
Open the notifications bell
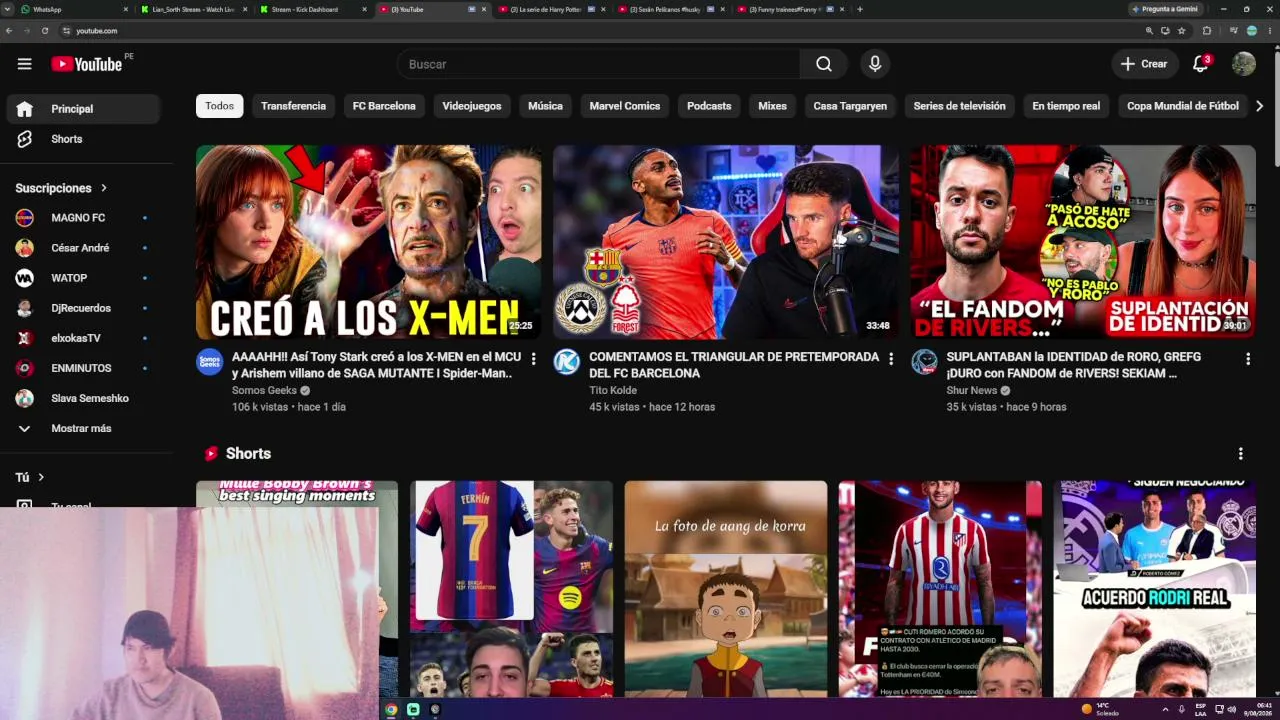[1201, 64]
